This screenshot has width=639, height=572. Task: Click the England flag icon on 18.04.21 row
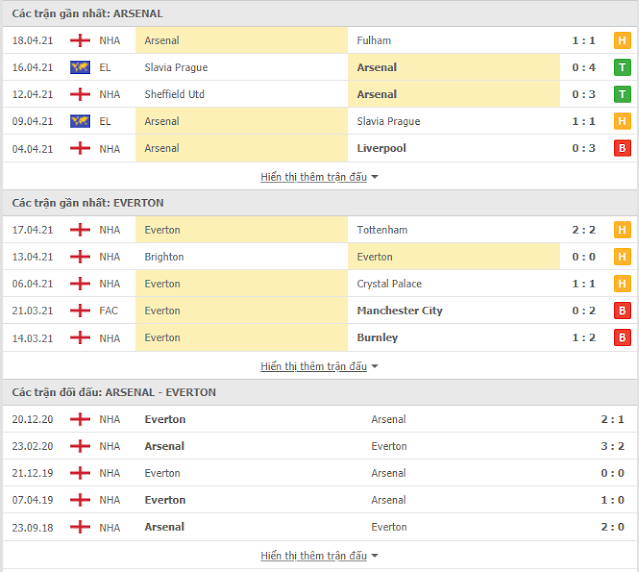pyautogui.click(x=80, y=40)
